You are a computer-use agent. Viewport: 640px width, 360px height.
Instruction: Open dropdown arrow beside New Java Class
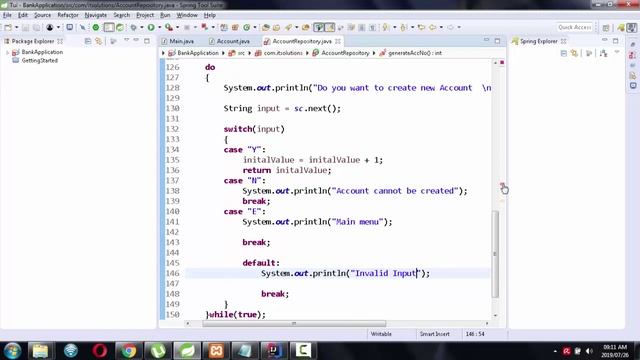[255, 27]
